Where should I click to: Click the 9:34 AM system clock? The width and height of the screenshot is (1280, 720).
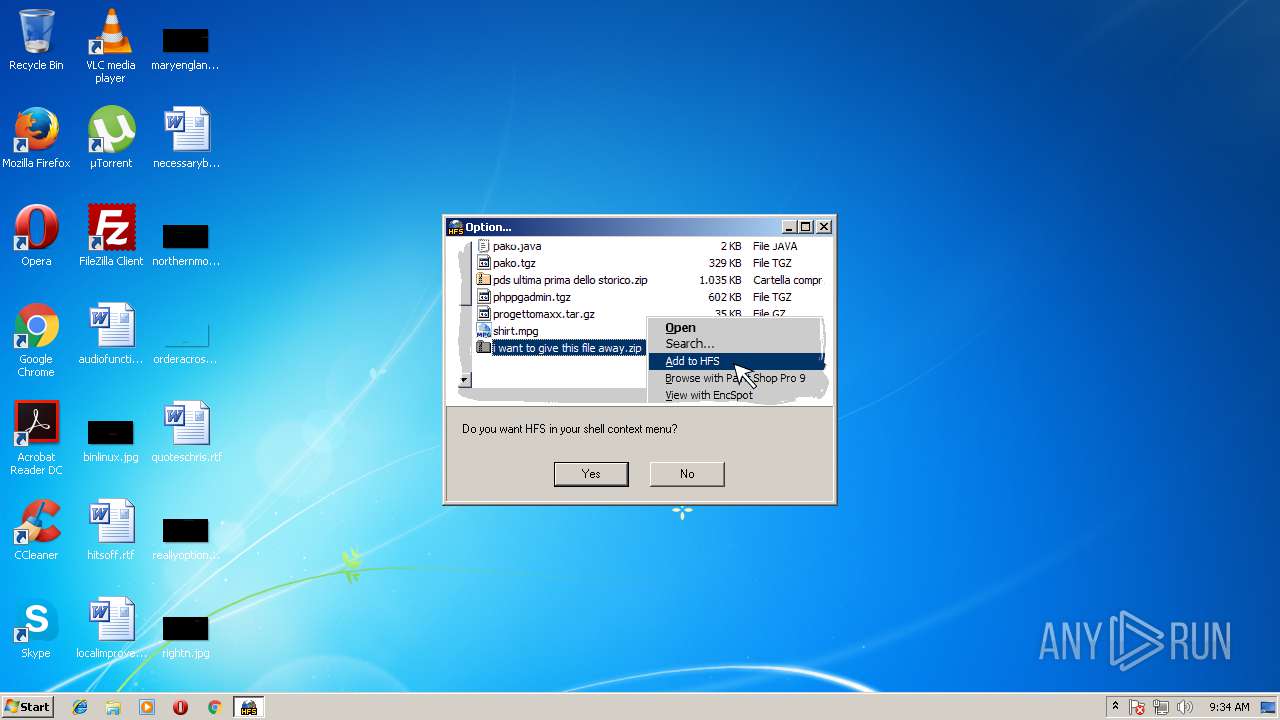(1229, 707)
